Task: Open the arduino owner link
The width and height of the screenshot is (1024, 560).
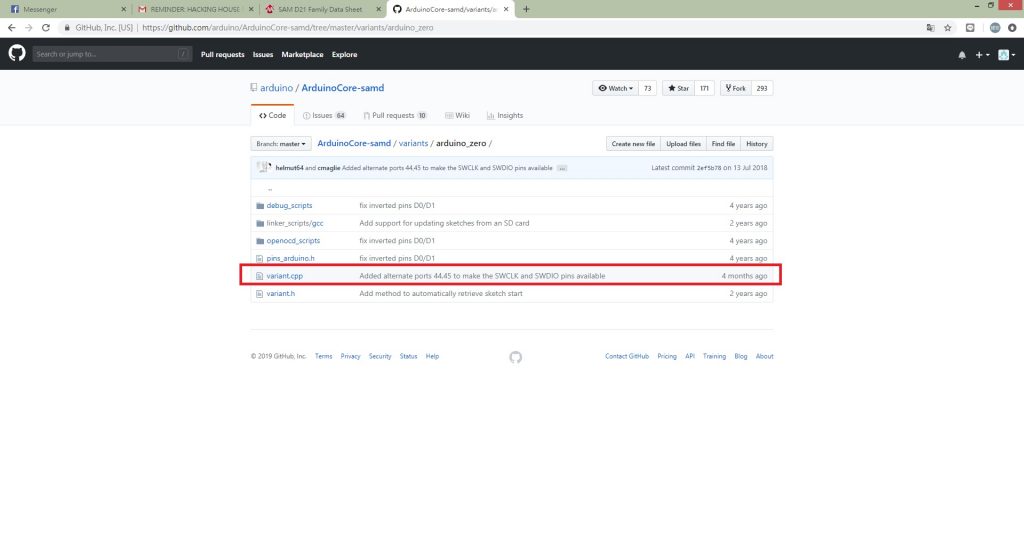Action: [276, 88]
